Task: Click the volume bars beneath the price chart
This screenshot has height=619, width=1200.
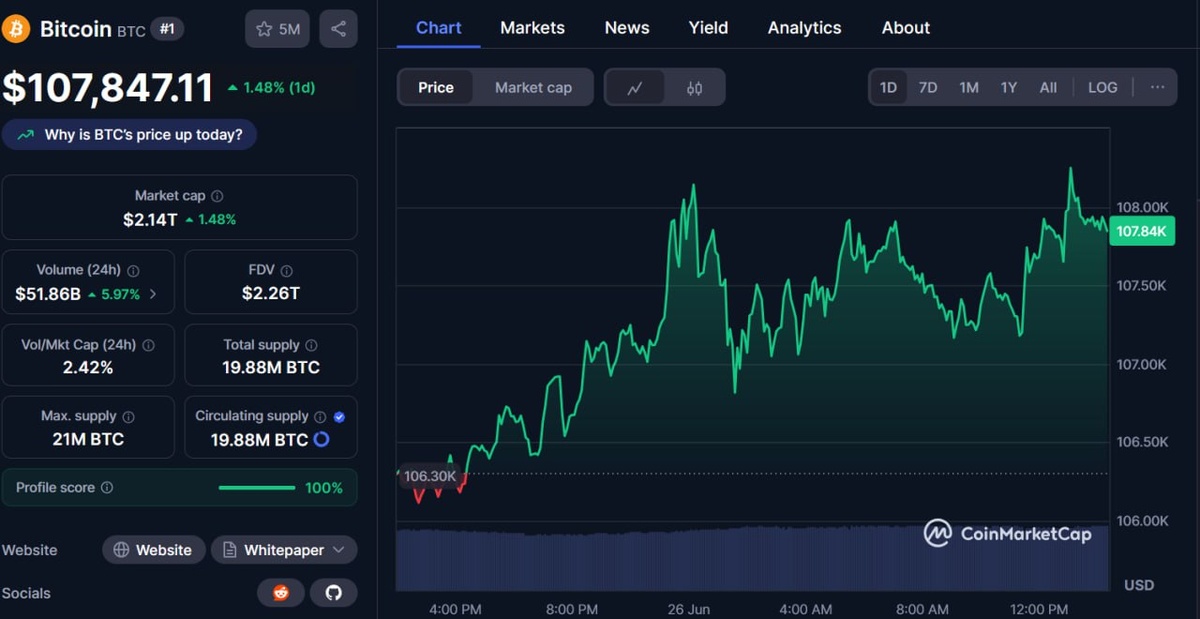Action: coord(753,560)
